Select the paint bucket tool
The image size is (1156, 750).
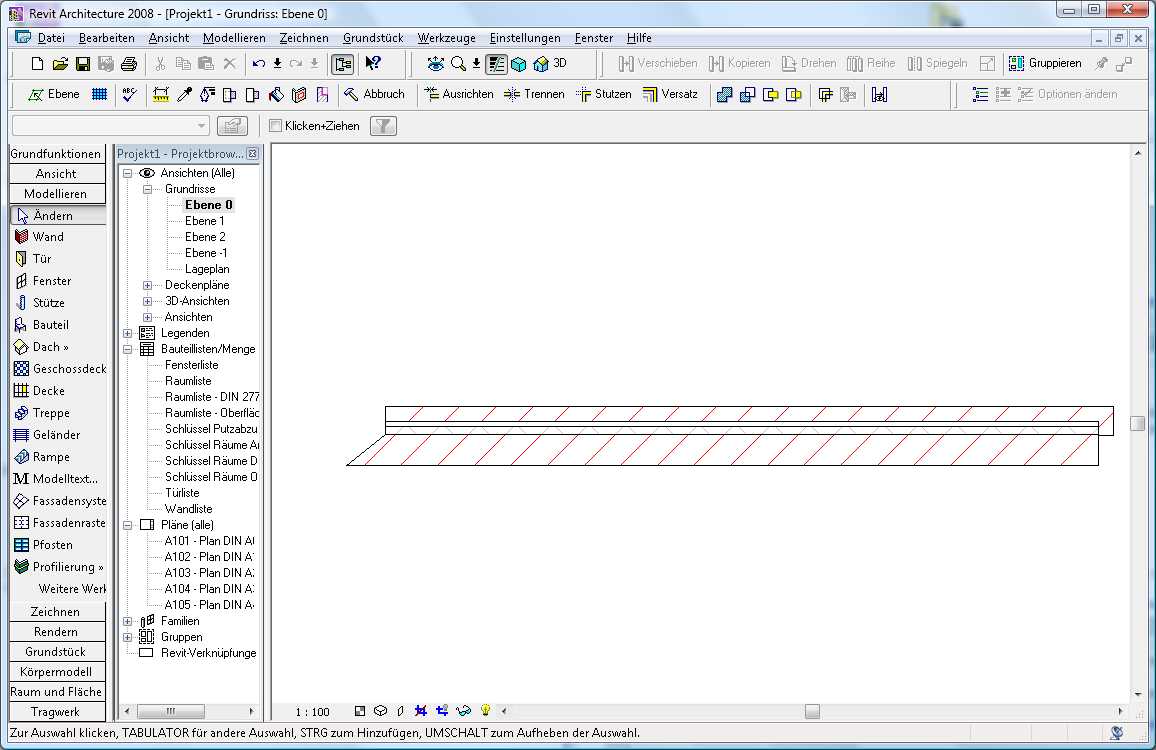coord(276,94)
